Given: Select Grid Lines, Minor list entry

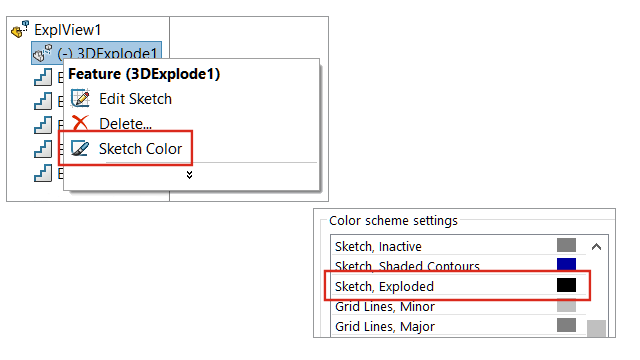Looking at the screenshot, I should [x=458, y=307].
